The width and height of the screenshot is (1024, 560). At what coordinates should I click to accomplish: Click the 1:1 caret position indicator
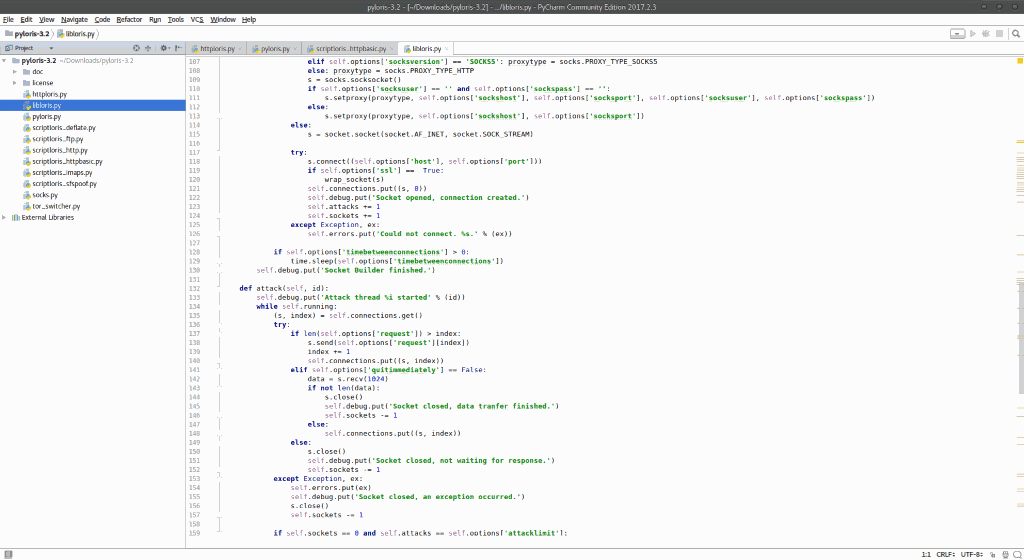click(926, 554)
